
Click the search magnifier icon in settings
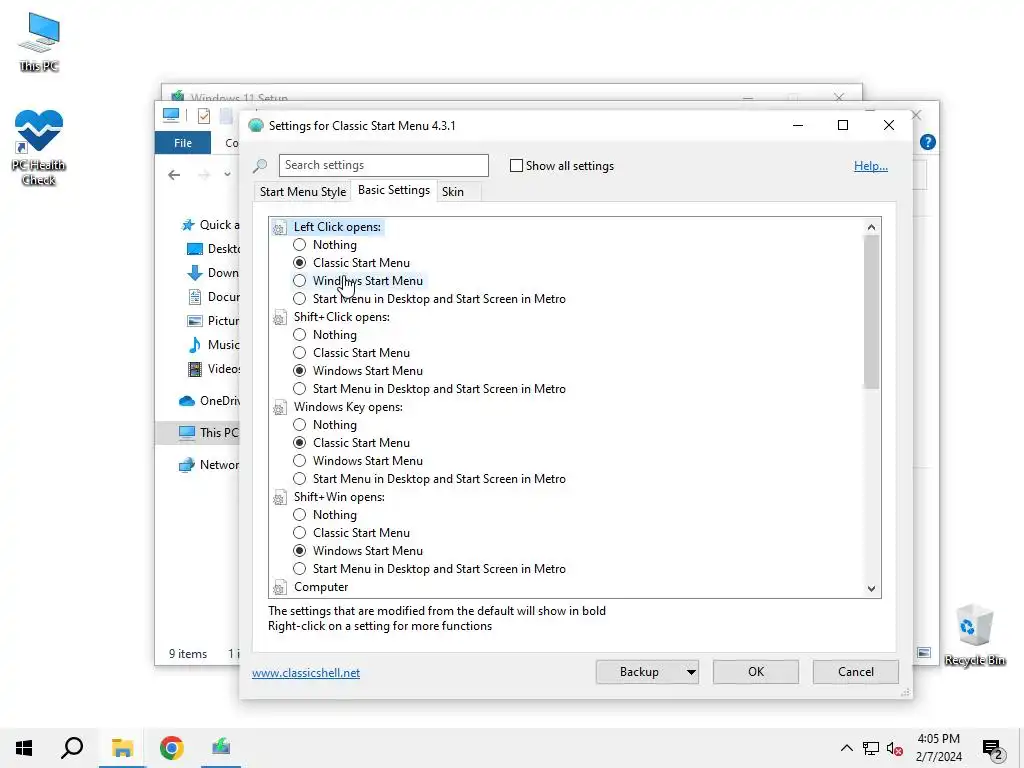click(x=261, y=166)
